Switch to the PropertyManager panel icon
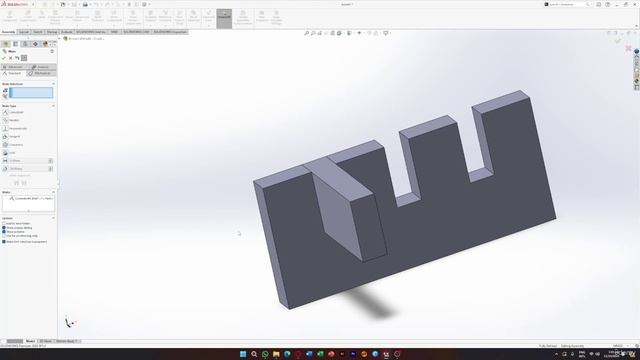640x360 pixels. [x=16, y=44]
